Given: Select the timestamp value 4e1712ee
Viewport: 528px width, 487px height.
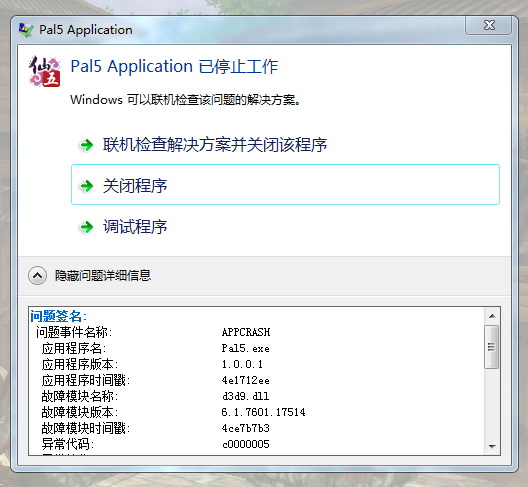Looking at the screenshot, I should tap(245, 380).
